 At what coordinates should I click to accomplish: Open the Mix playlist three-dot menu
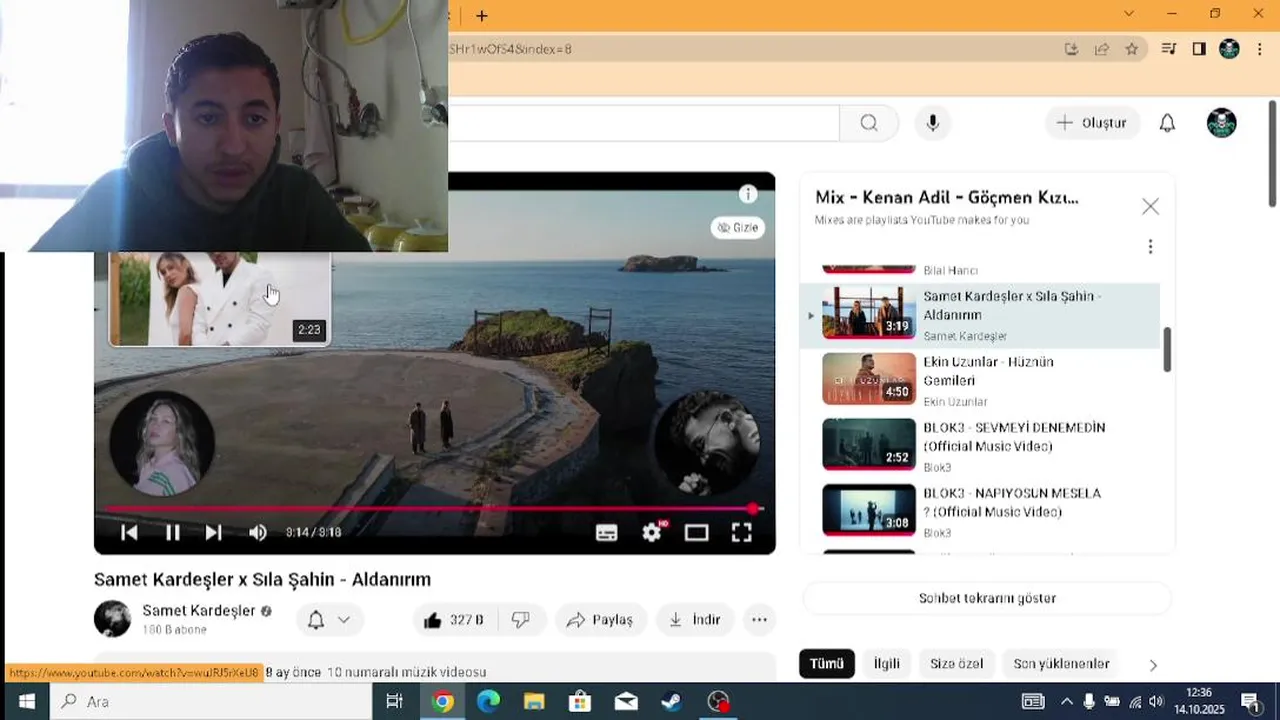pyautogui.click(x=1150, y=246)
